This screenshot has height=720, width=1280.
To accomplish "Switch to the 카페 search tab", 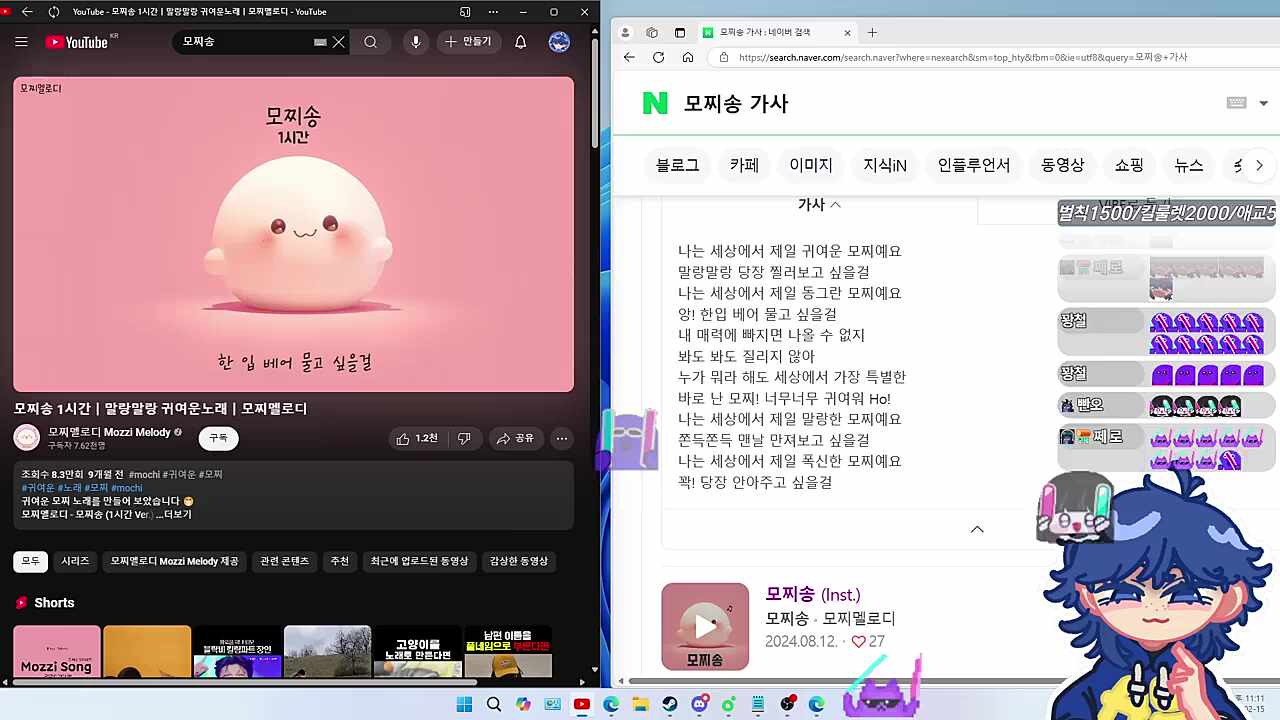I will click(x=744, y=165).
